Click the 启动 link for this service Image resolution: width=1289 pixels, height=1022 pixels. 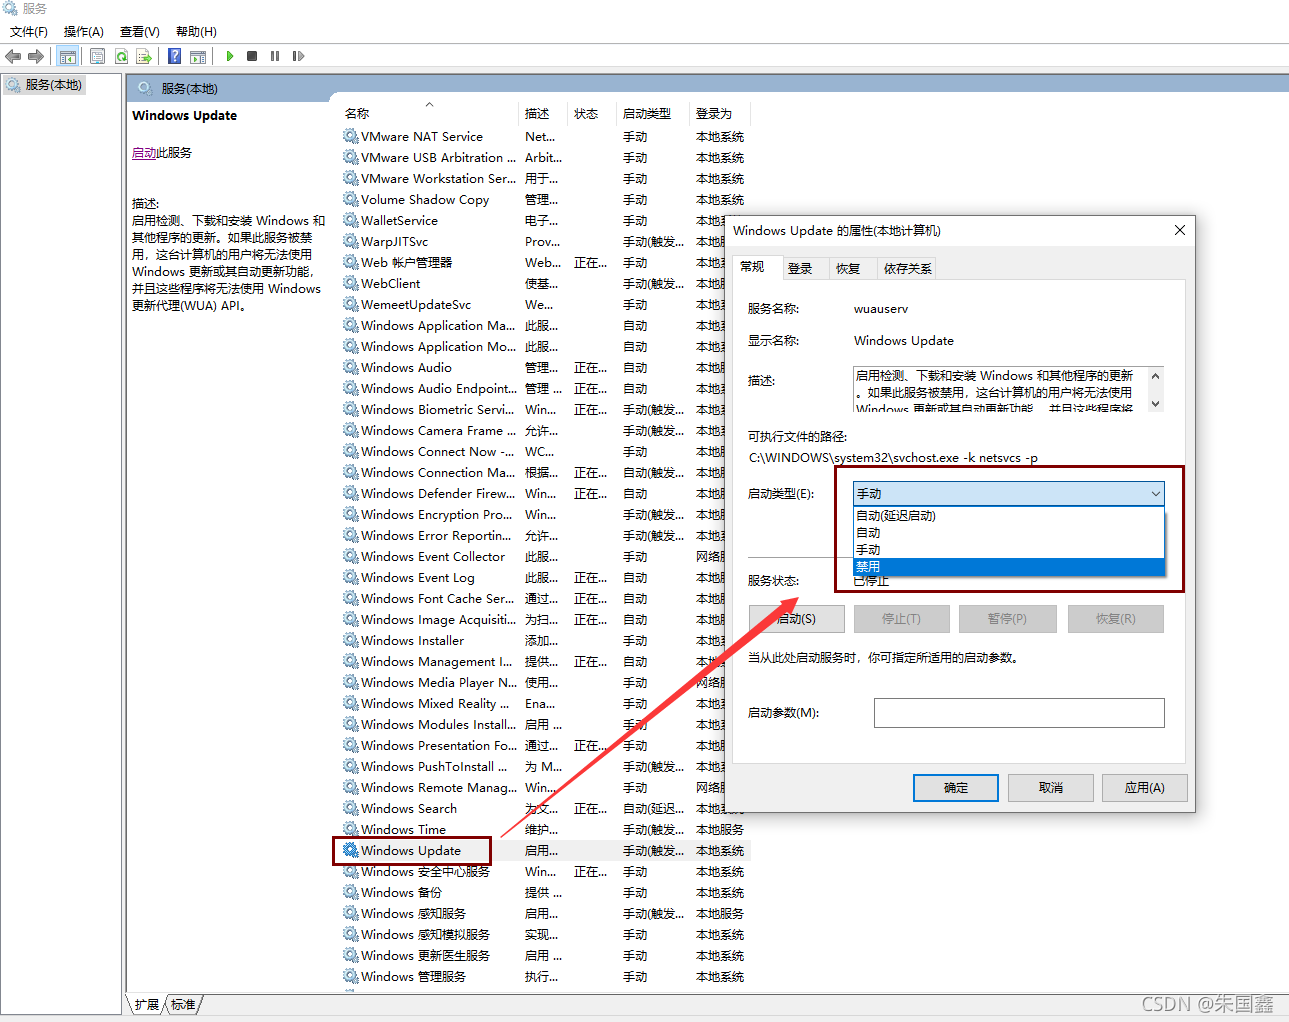[x=144, y=153]
